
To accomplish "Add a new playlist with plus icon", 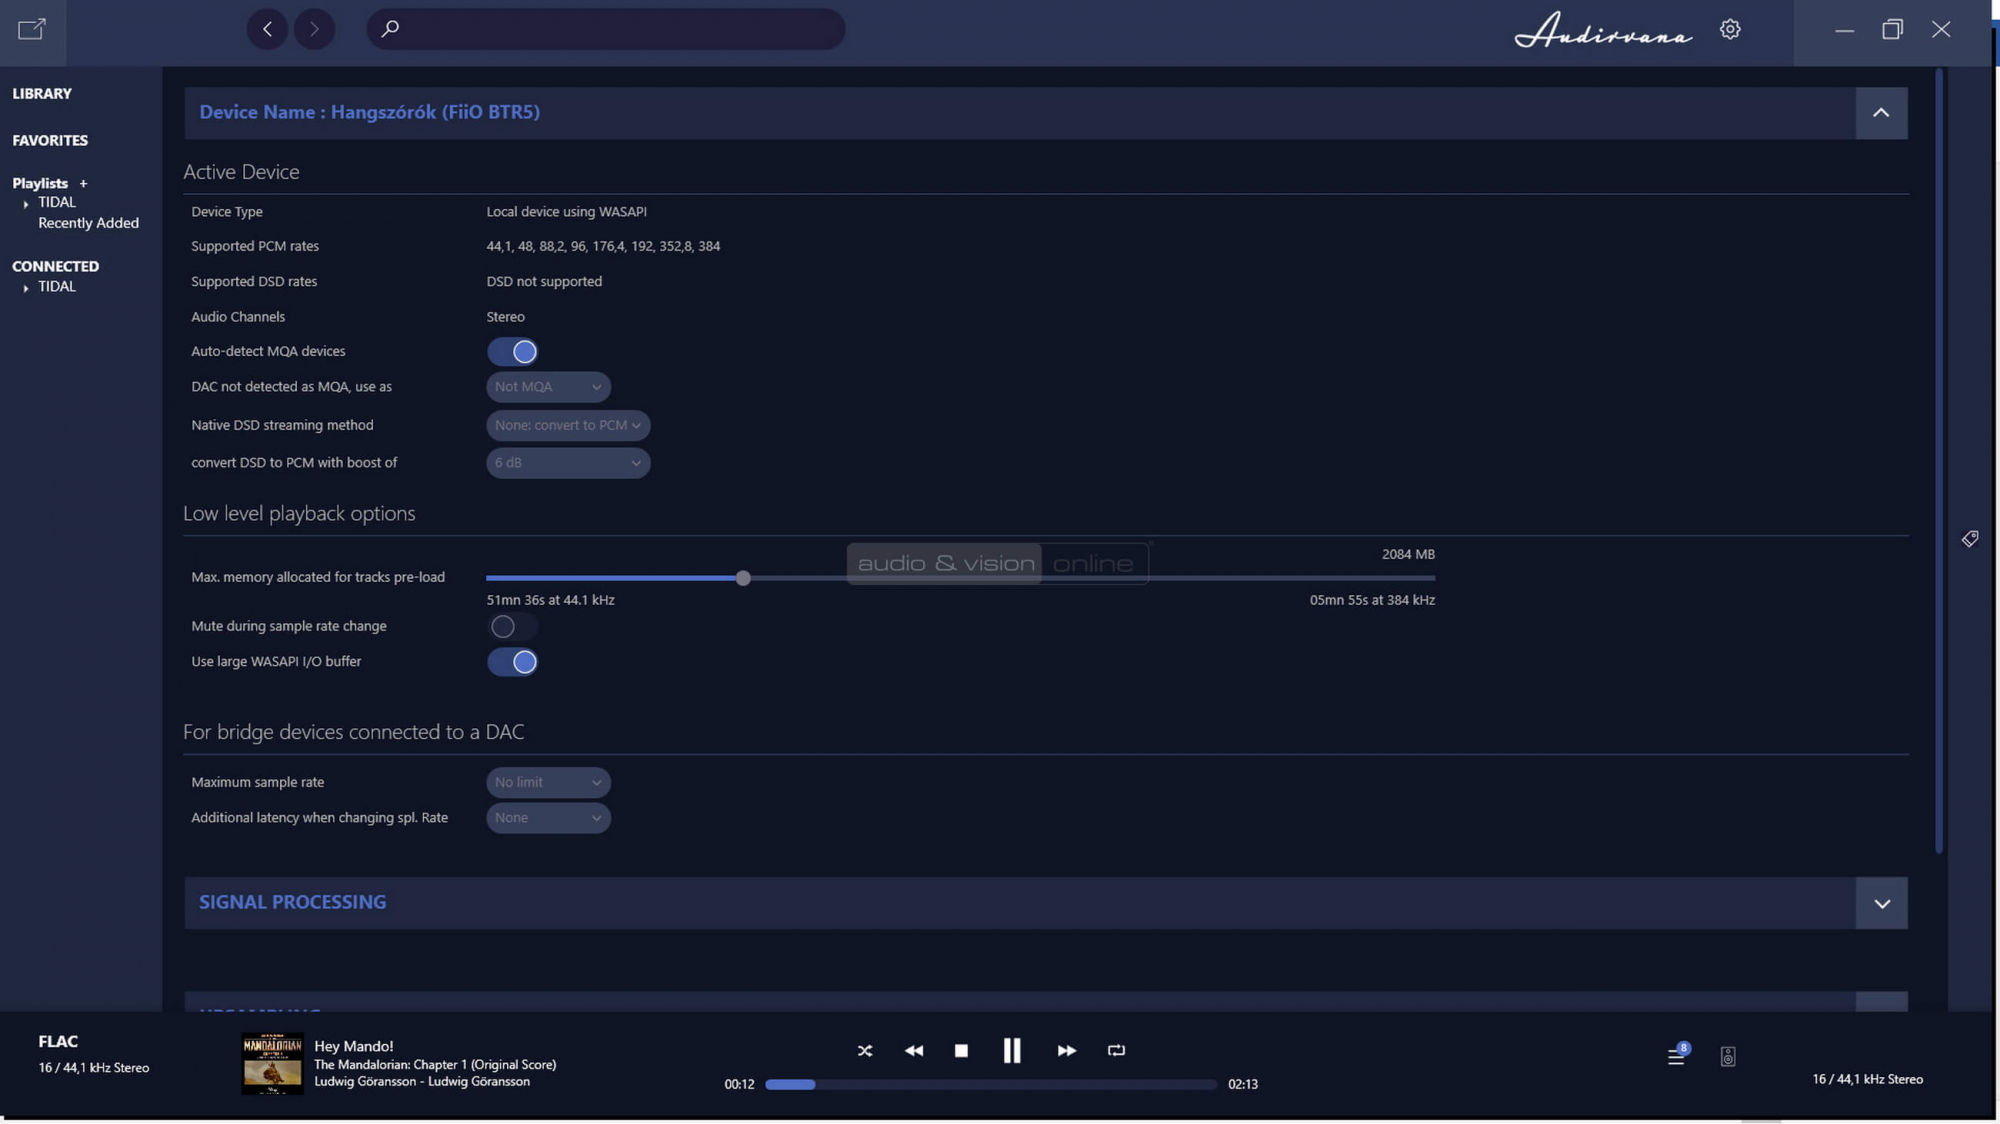I will 83,183.
